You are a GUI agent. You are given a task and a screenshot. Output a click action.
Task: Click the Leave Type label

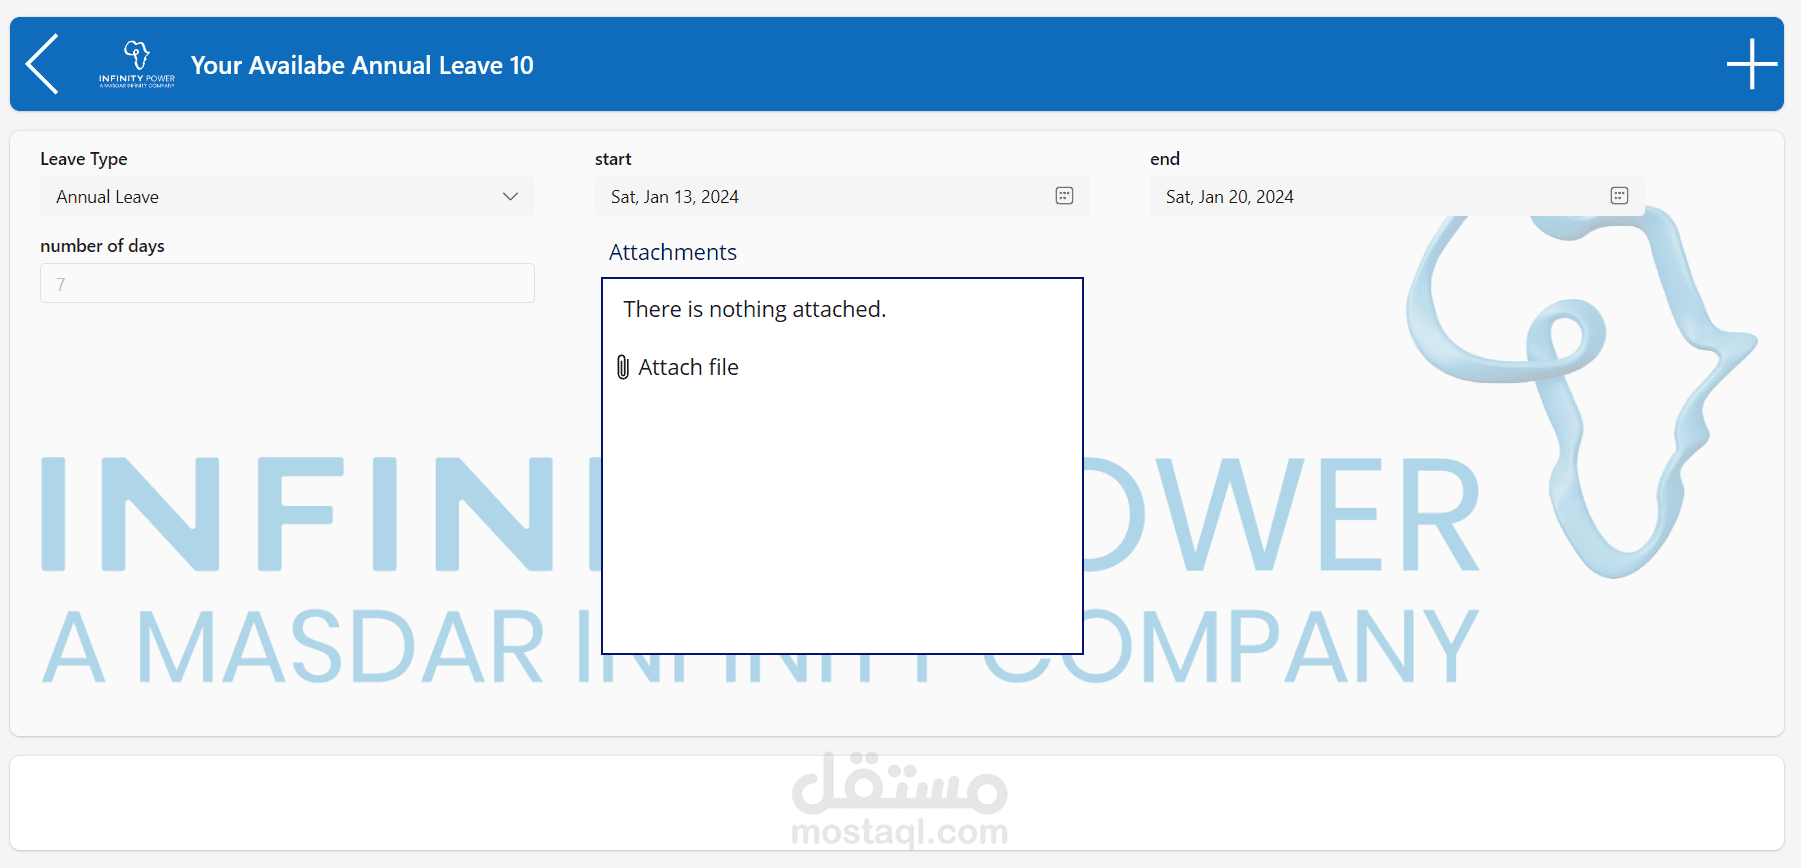[x=84, y=159]
